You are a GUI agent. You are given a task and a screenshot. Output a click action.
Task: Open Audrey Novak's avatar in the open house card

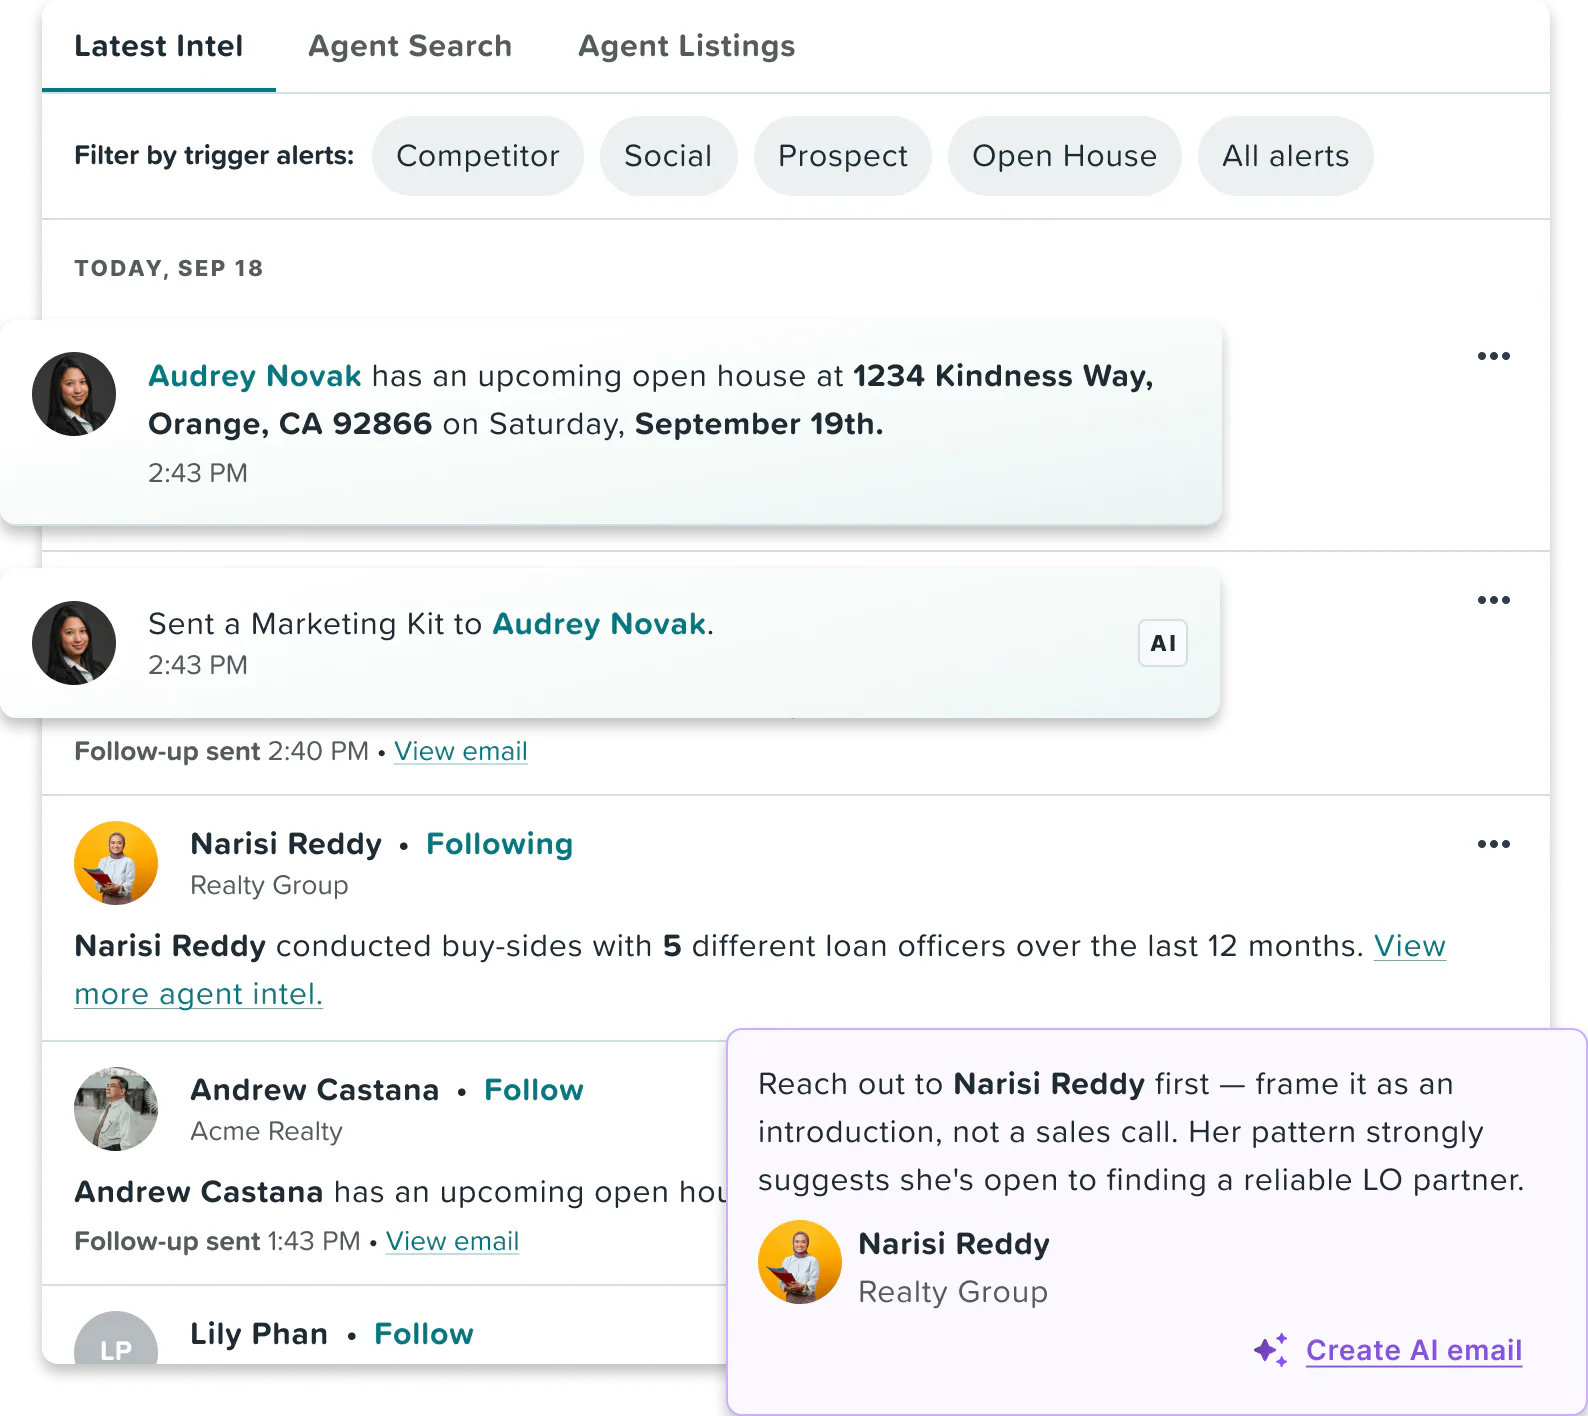click(x=74, y=394)
